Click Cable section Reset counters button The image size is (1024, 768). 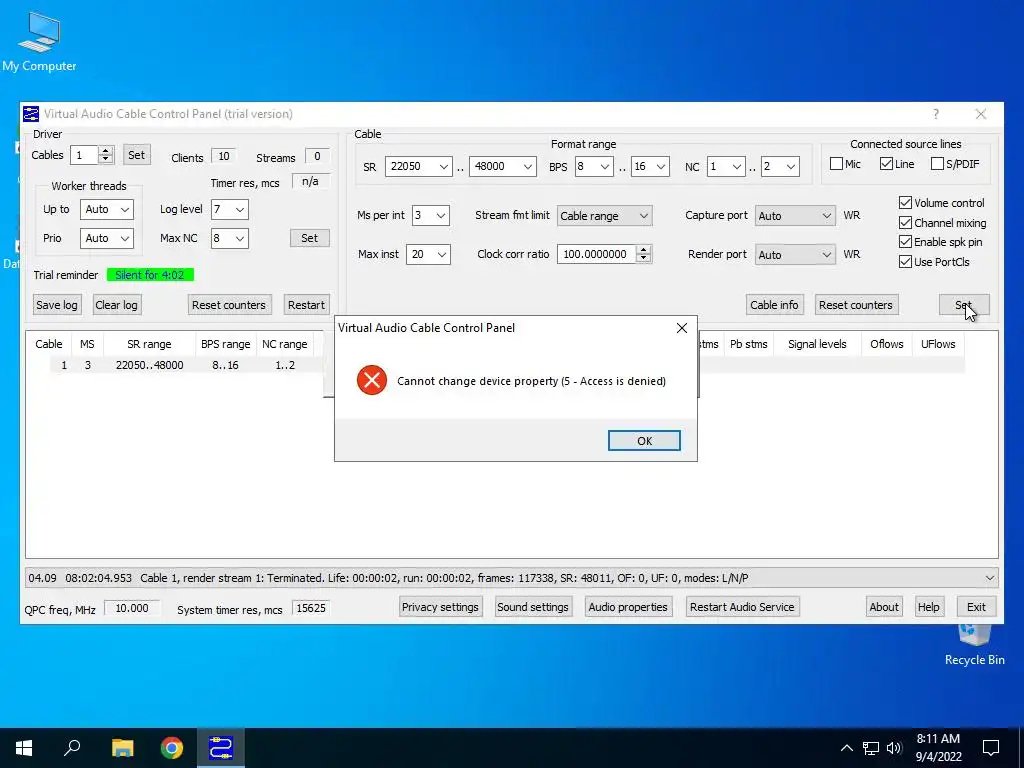click(856, 305)
